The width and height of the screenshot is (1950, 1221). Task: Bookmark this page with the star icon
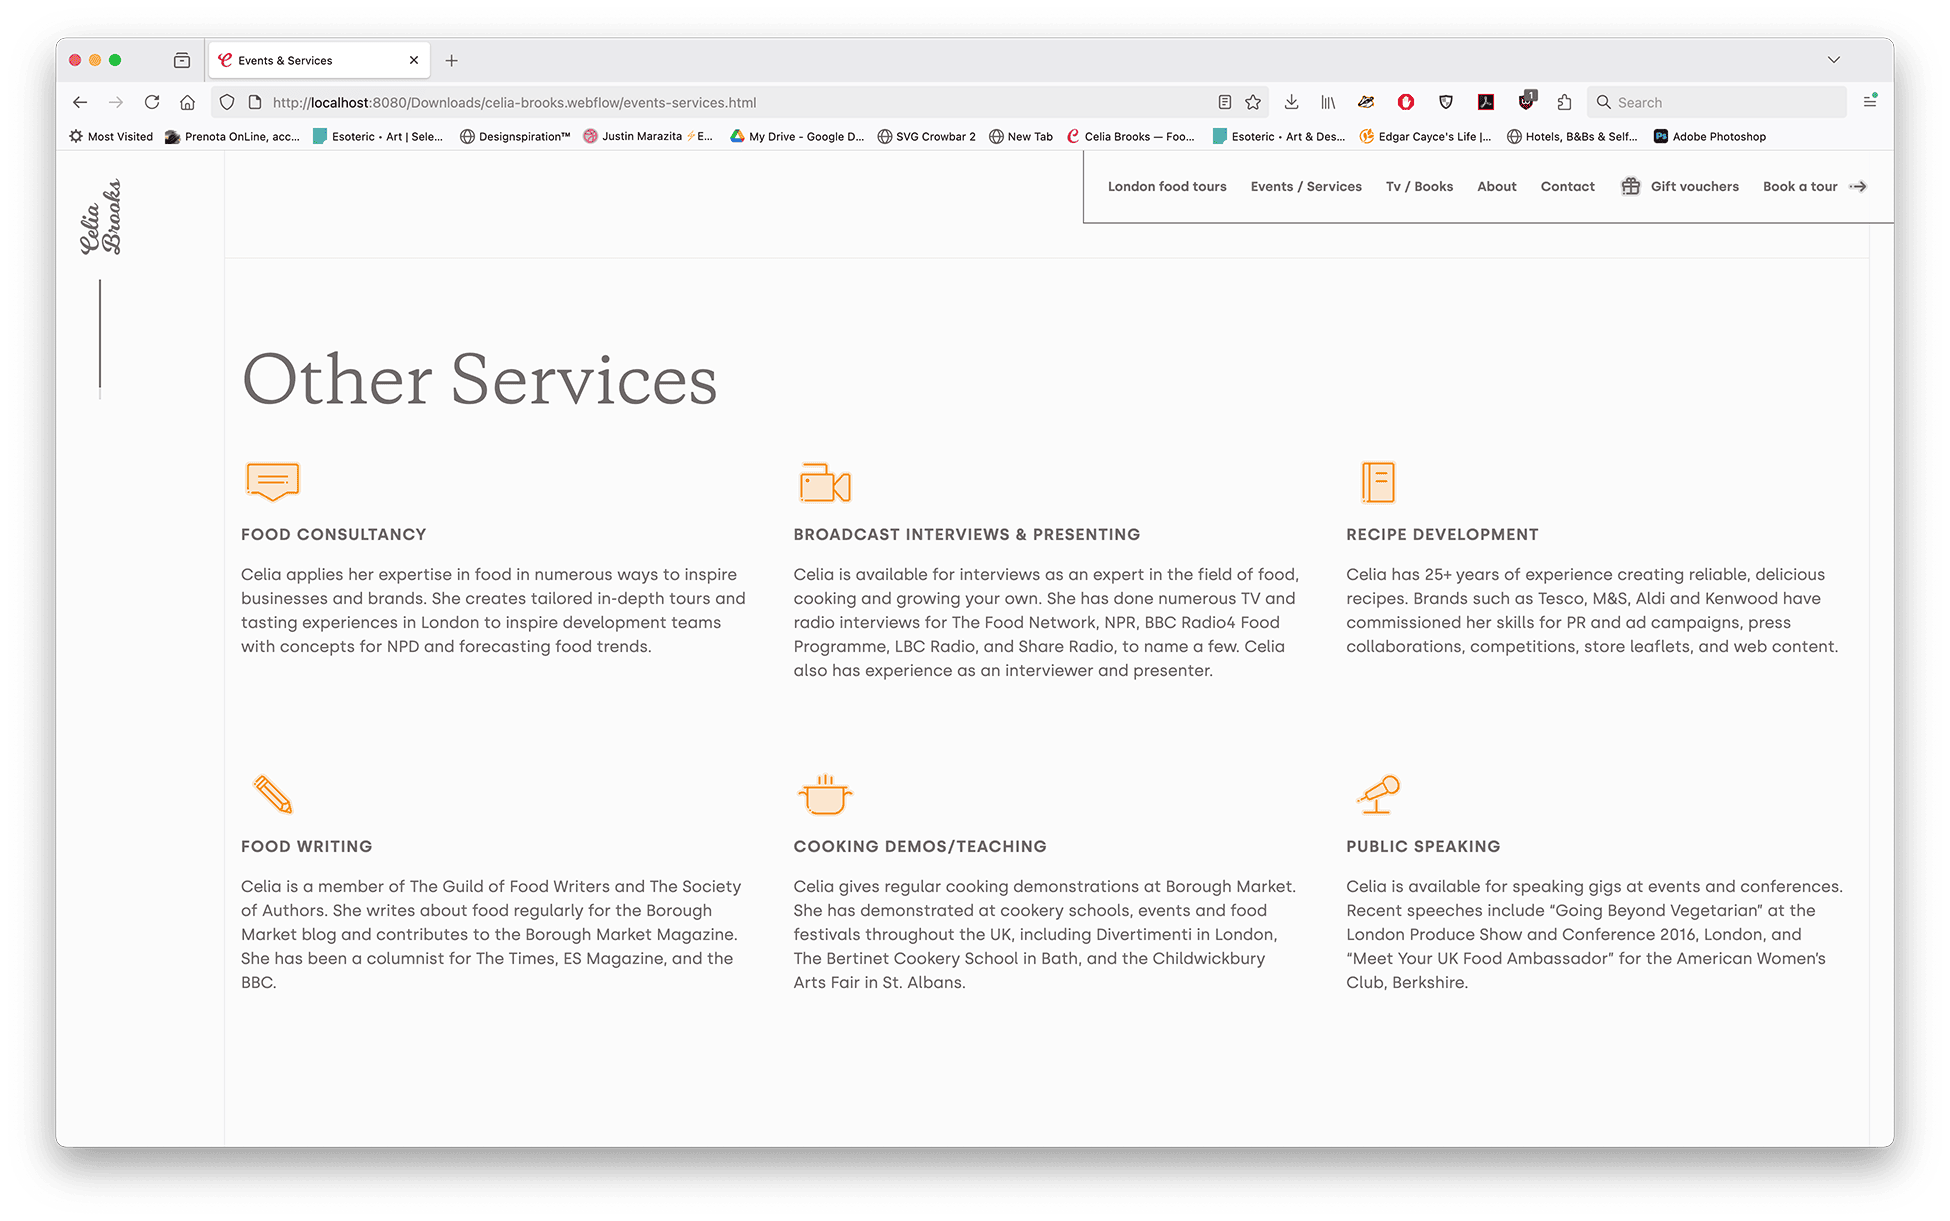click(x=1253, y=102)
